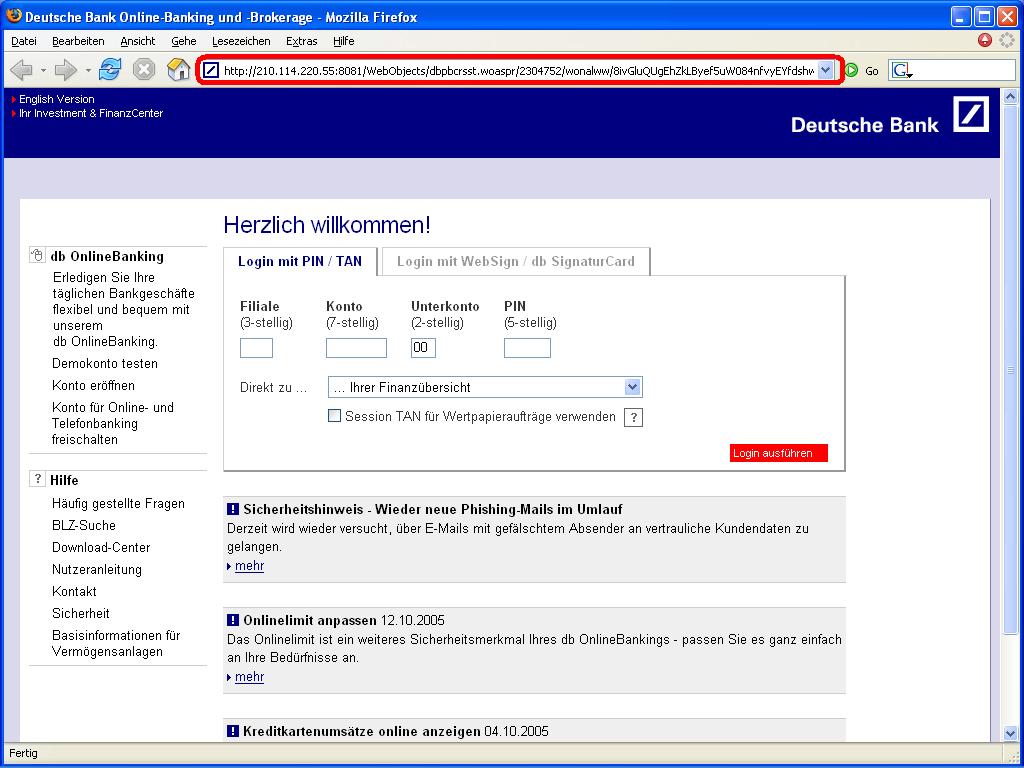1024x768 pixels.
Task: Open the Back button history dropdown arrow
Action: 43,71
